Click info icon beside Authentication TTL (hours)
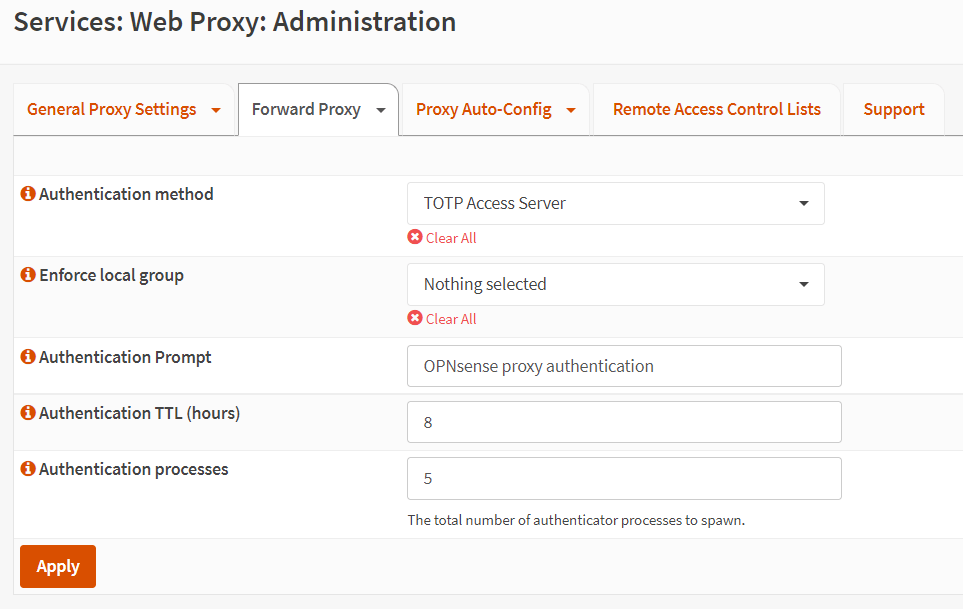The width and height of the screenshot is (963, 609). tap(28, 413)
